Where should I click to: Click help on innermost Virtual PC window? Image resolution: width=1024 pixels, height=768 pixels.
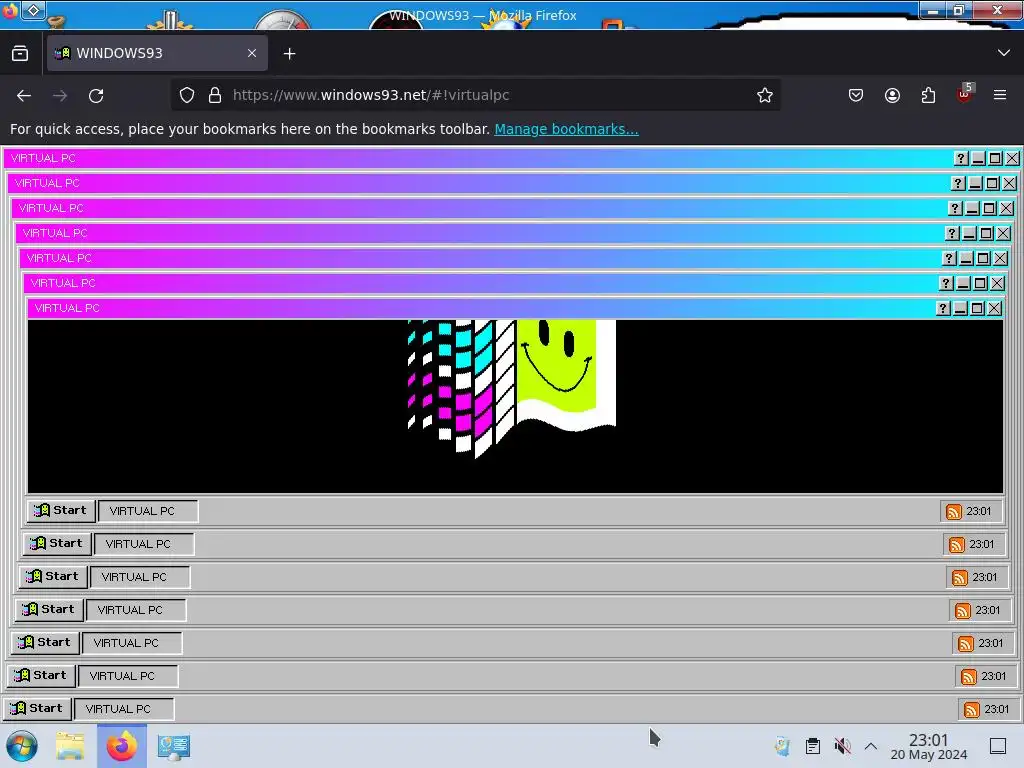(x=943, y=308)
